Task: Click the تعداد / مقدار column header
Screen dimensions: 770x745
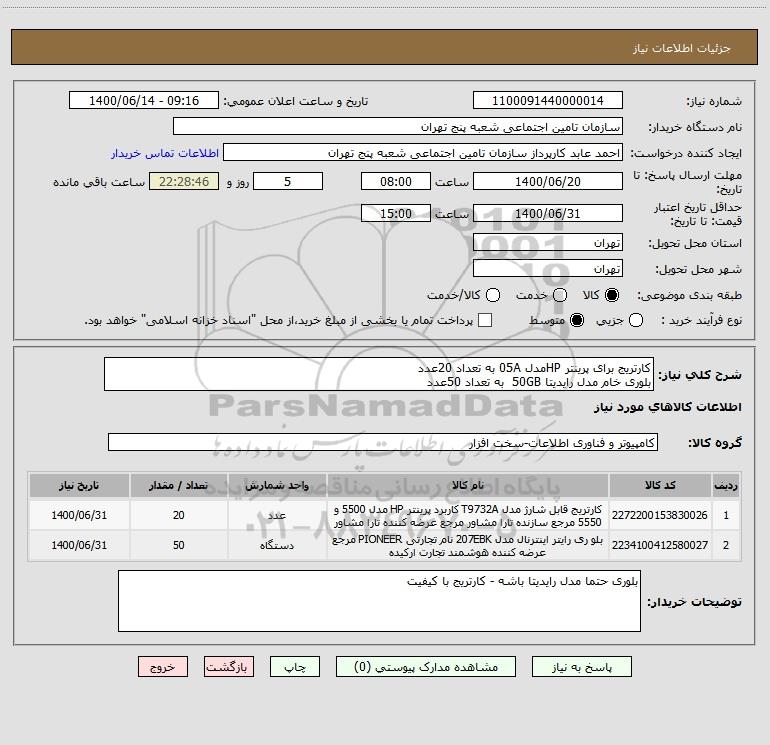Action: pyautogui.click(x=179, y=485)
